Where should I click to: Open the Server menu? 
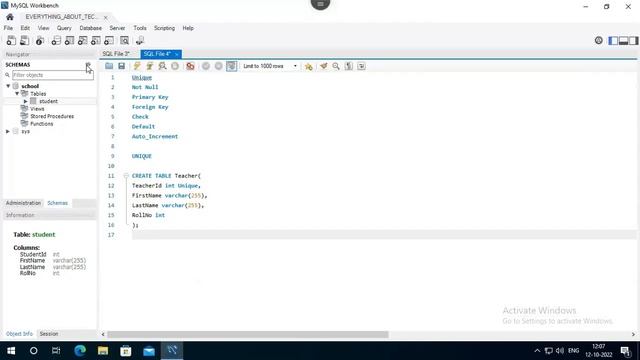coord(117,28)
